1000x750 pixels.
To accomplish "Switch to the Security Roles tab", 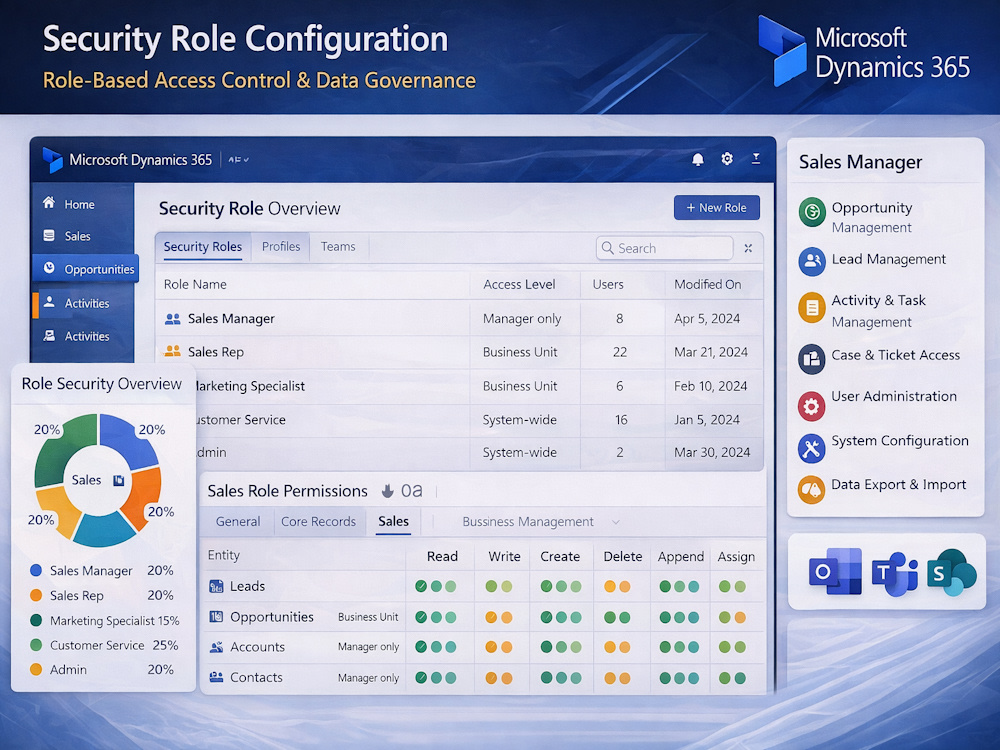I will point(203,247).
